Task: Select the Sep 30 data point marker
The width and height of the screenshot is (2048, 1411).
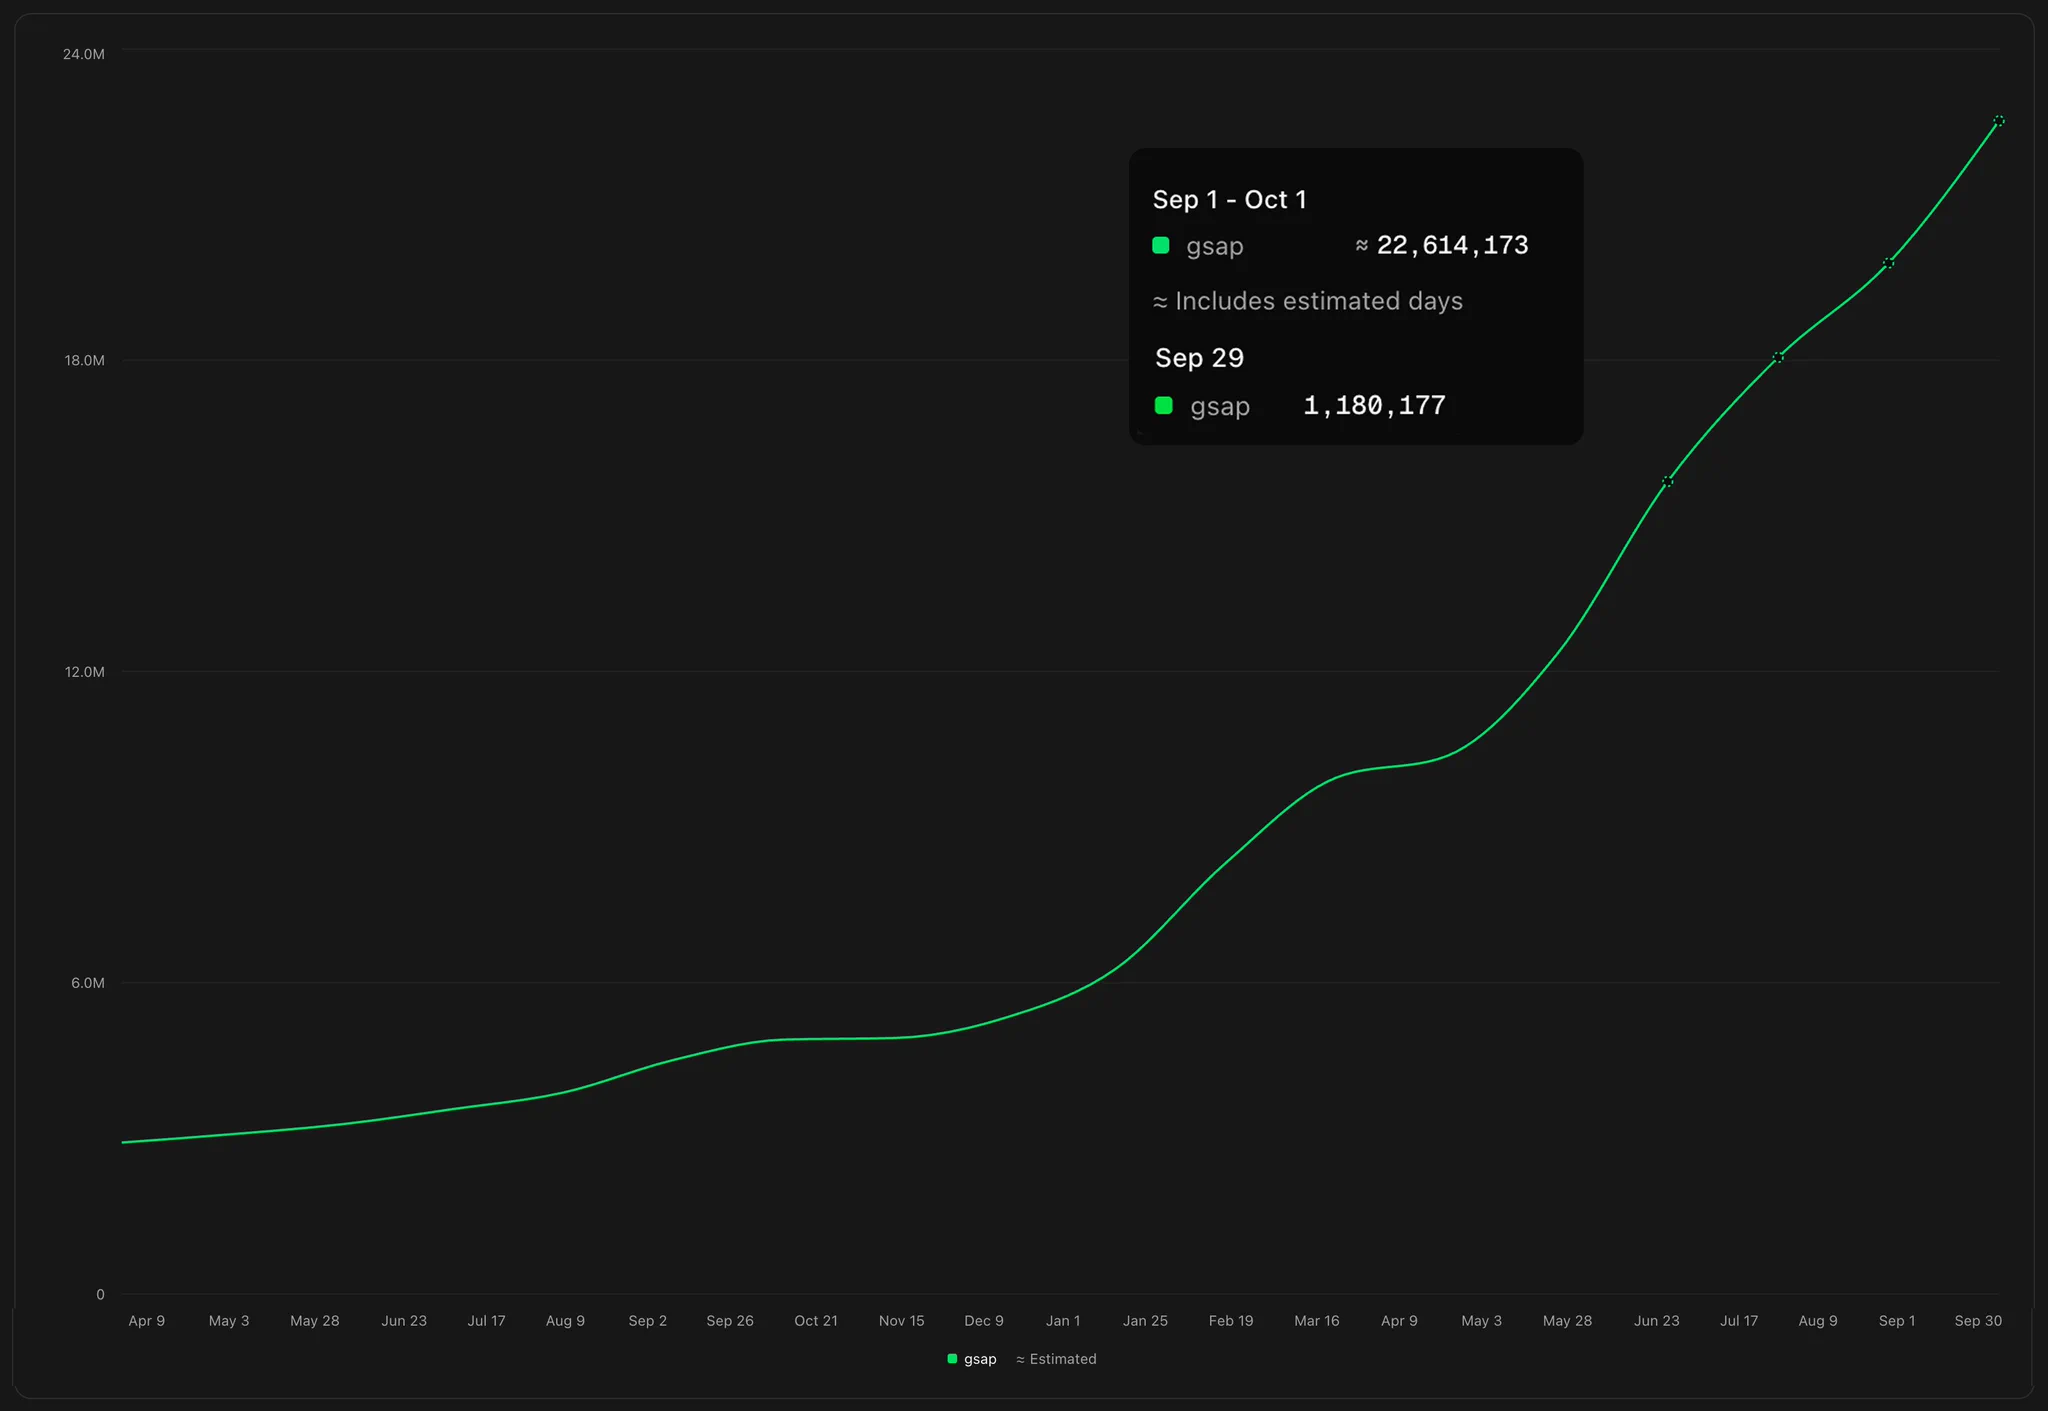Action: [1999, 121]
